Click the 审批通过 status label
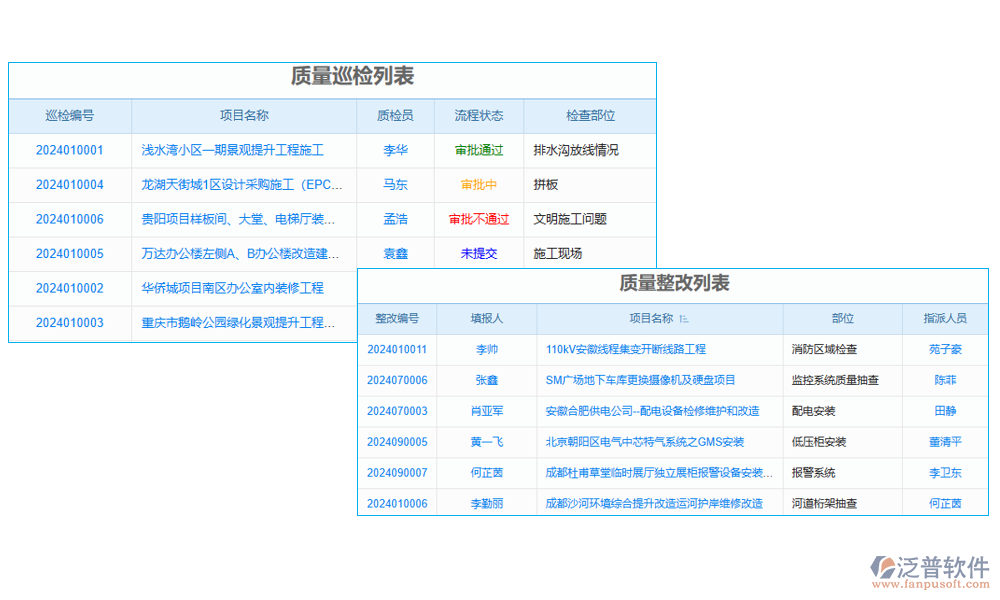Image resolution: width=1000 pixels, height=600 pixels. [x=478, y=150]
